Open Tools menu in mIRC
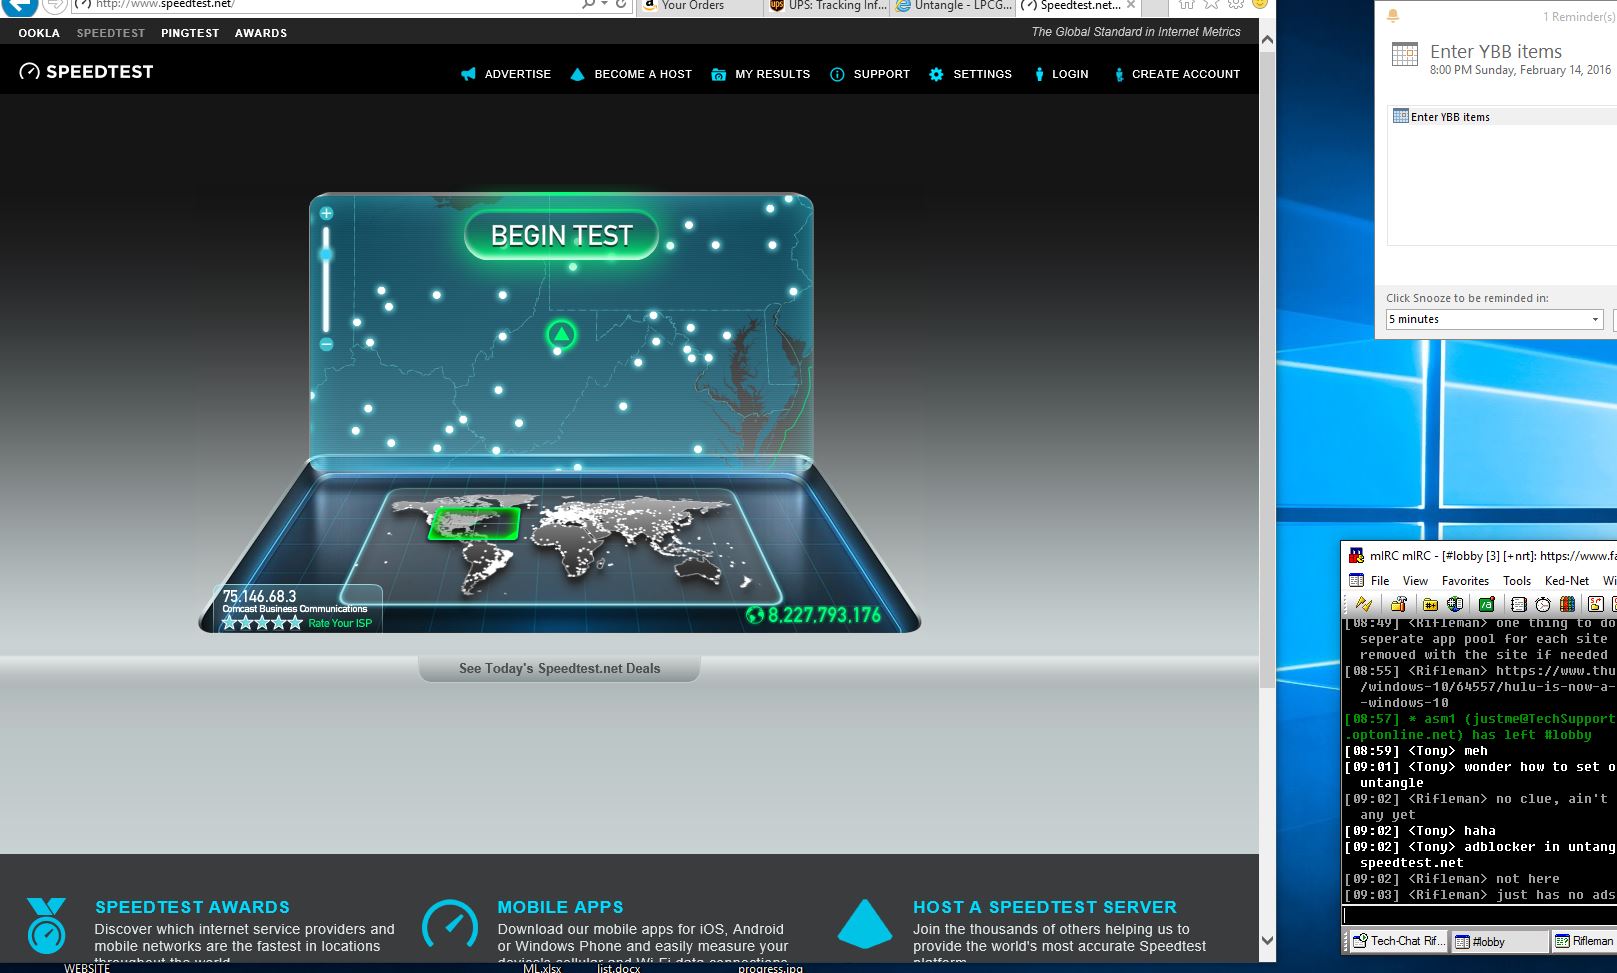1617x973 pixels. click(x=1517, y=581)
